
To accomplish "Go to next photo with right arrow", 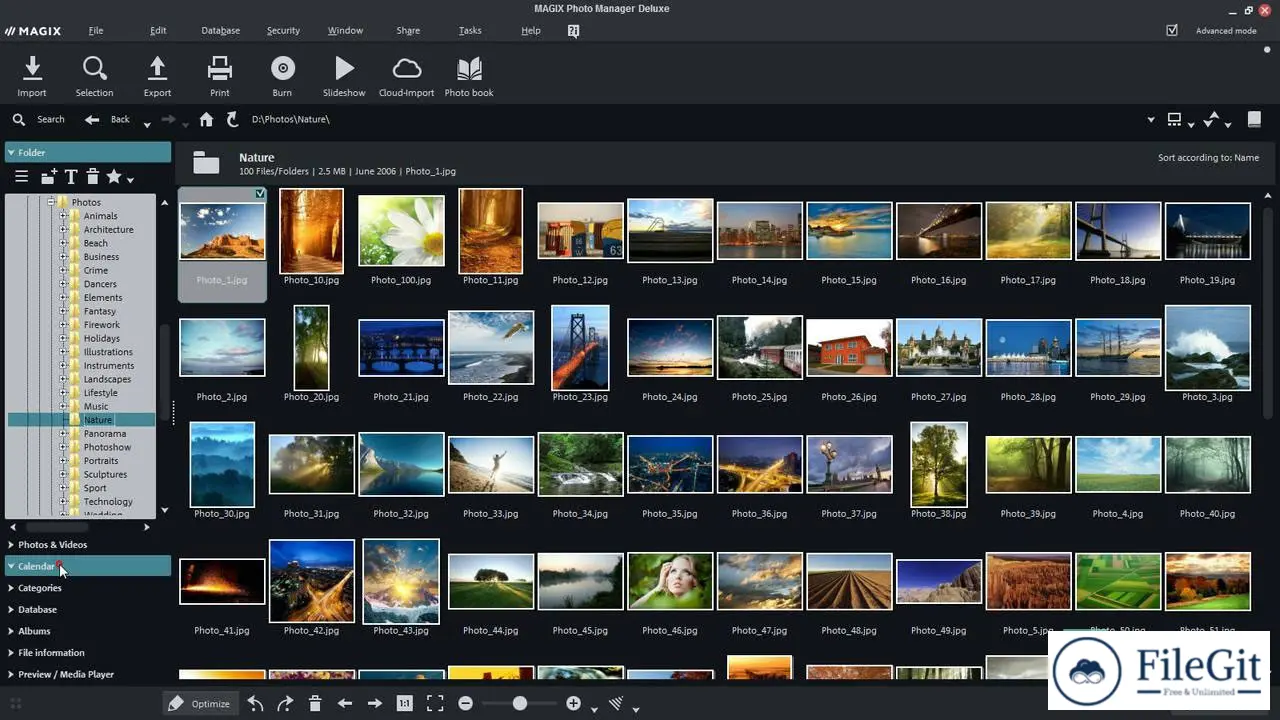I will (375, 704).
